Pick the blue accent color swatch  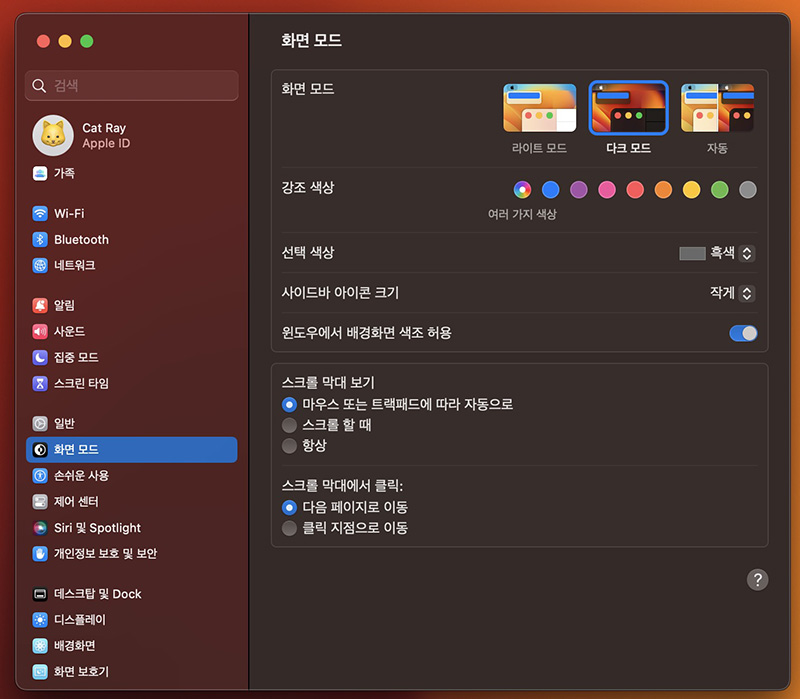tap(551, 190)
